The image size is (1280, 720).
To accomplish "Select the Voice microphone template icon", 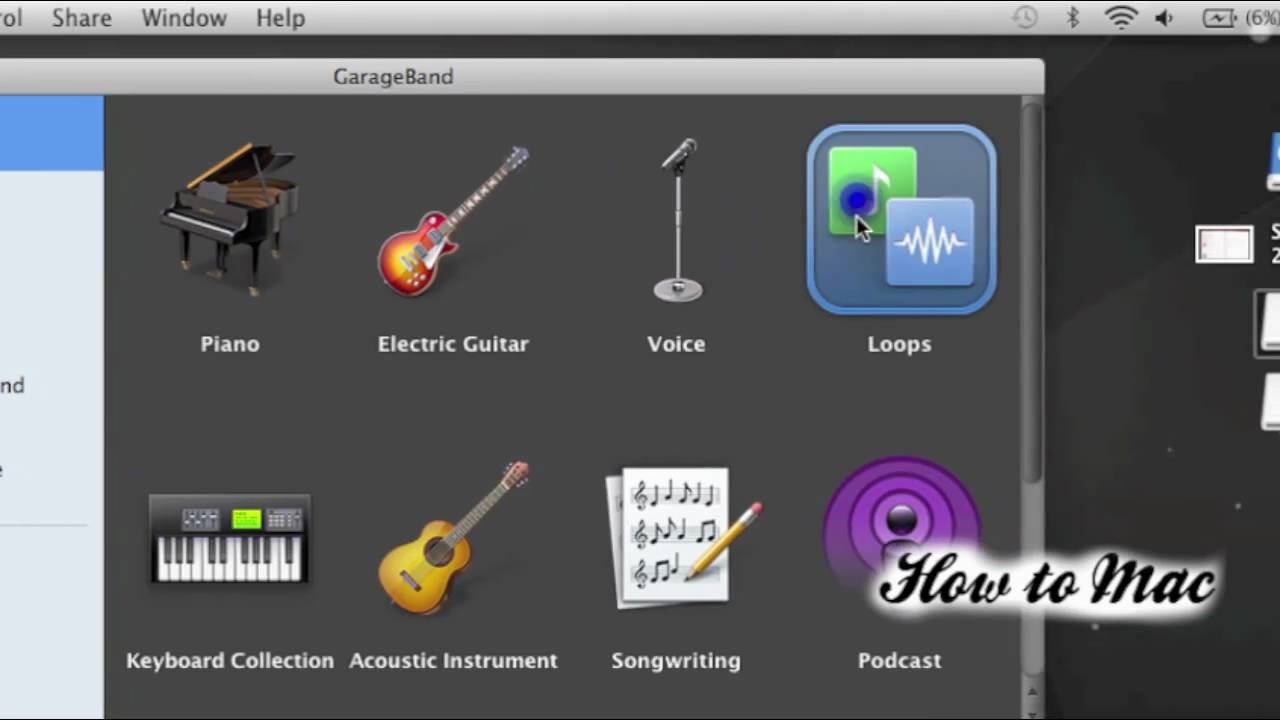I will click(678, 219).
